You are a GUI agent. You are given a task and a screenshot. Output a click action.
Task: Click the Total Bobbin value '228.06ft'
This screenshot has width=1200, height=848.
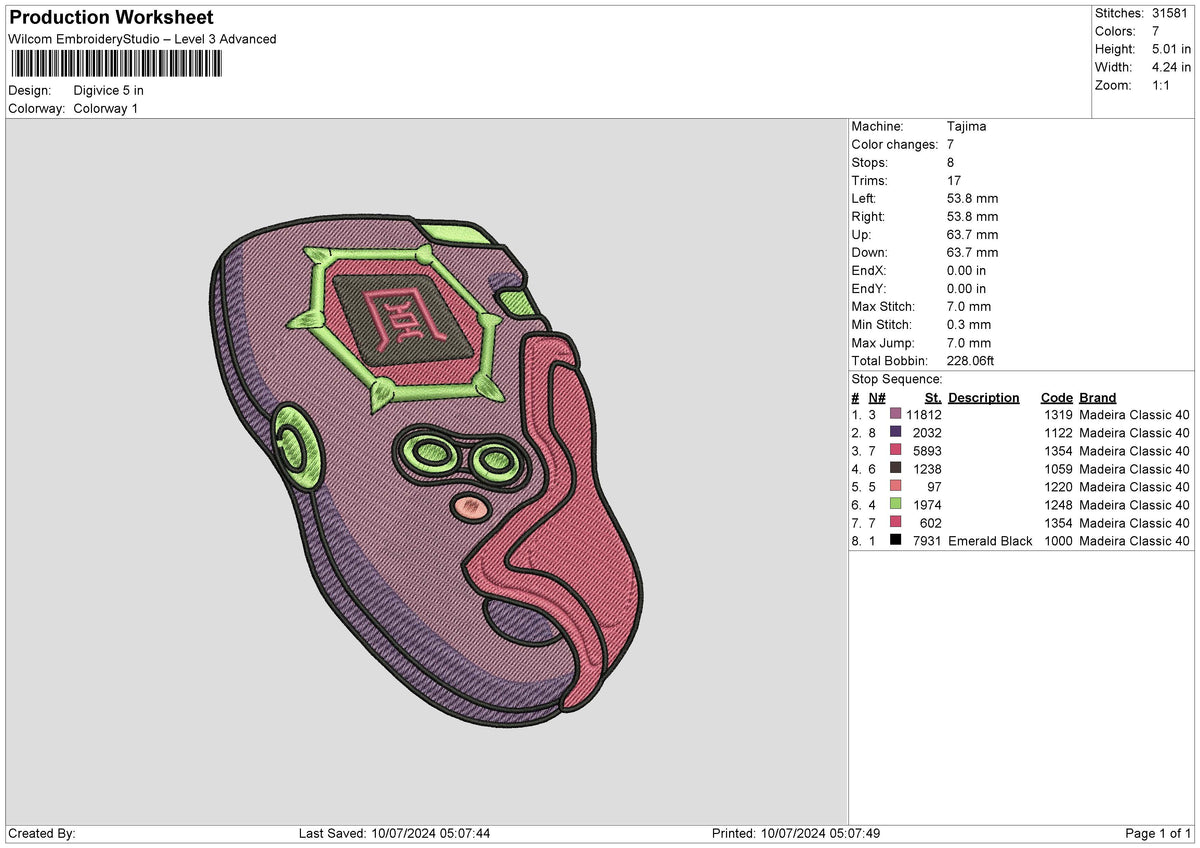pyautogui.click(x=971, y=361)
